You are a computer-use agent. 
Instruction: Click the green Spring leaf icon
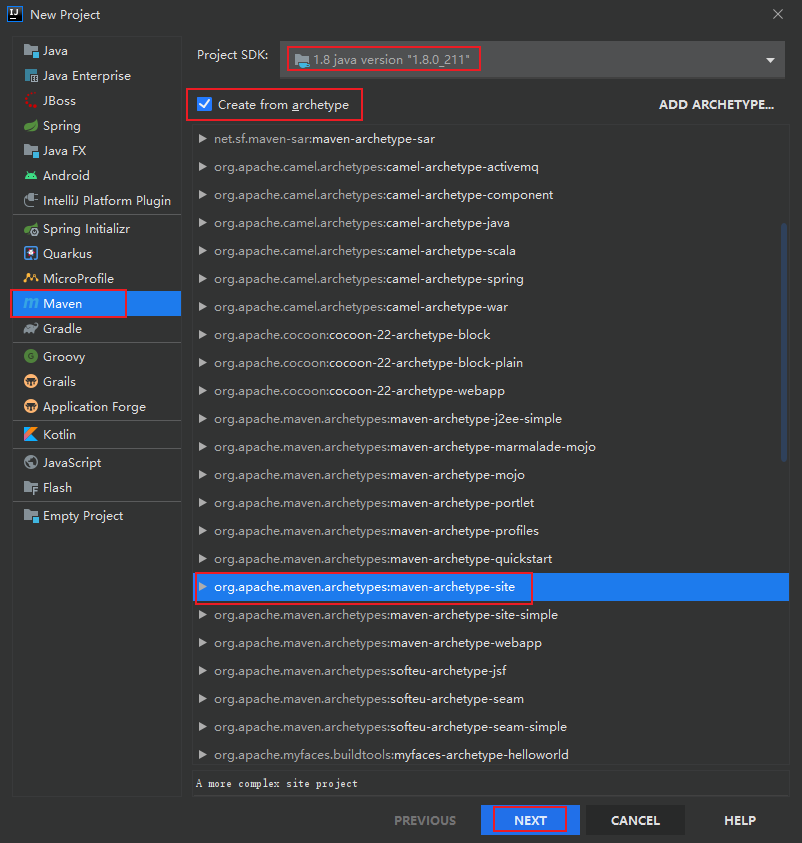coord(31,126)
